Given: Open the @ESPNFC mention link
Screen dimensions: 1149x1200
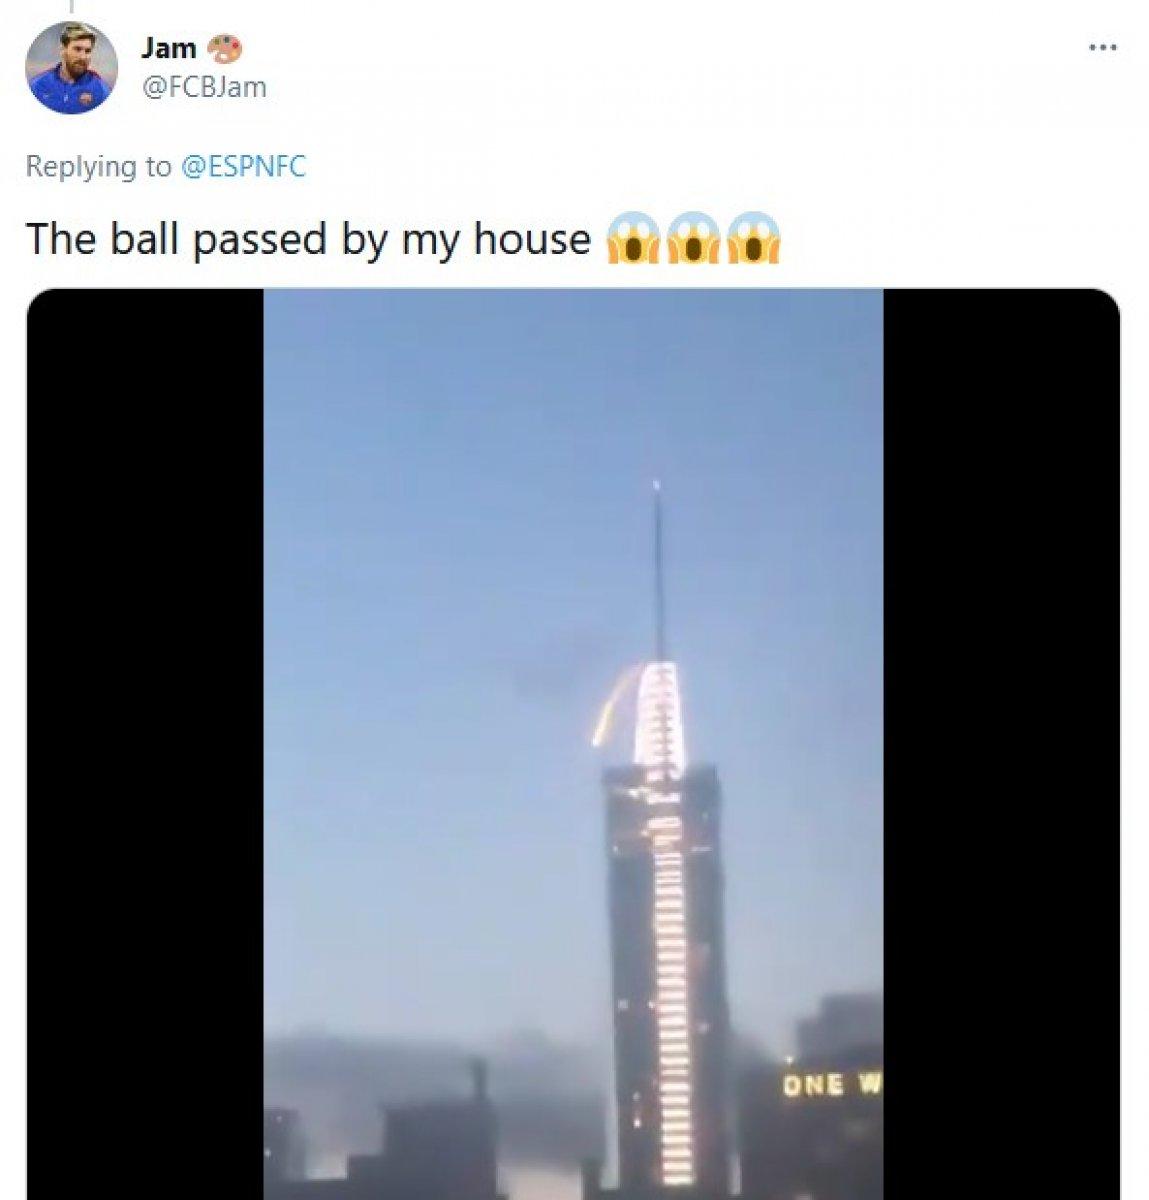Looking at the screenshot, I should pos(243,166).
